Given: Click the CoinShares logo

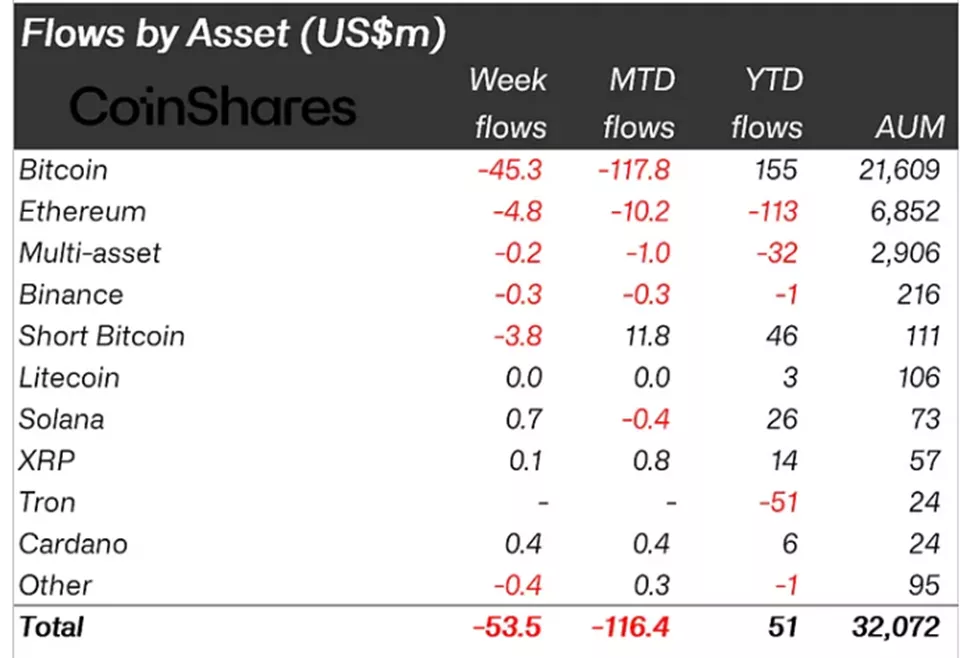Looking at the screenshot, I should click(x=213, y=107).
